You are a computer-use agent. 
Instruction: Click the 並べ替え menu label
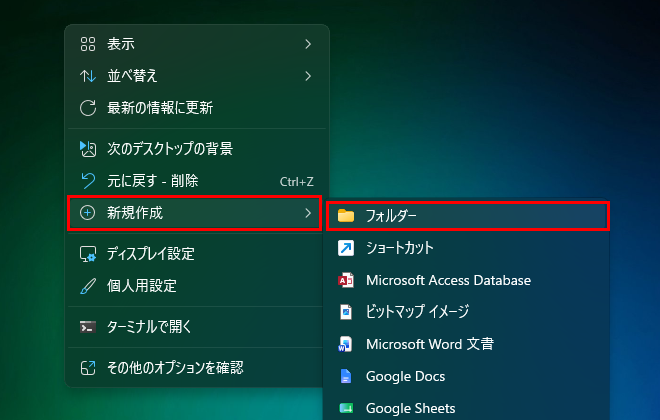(132, 76)
